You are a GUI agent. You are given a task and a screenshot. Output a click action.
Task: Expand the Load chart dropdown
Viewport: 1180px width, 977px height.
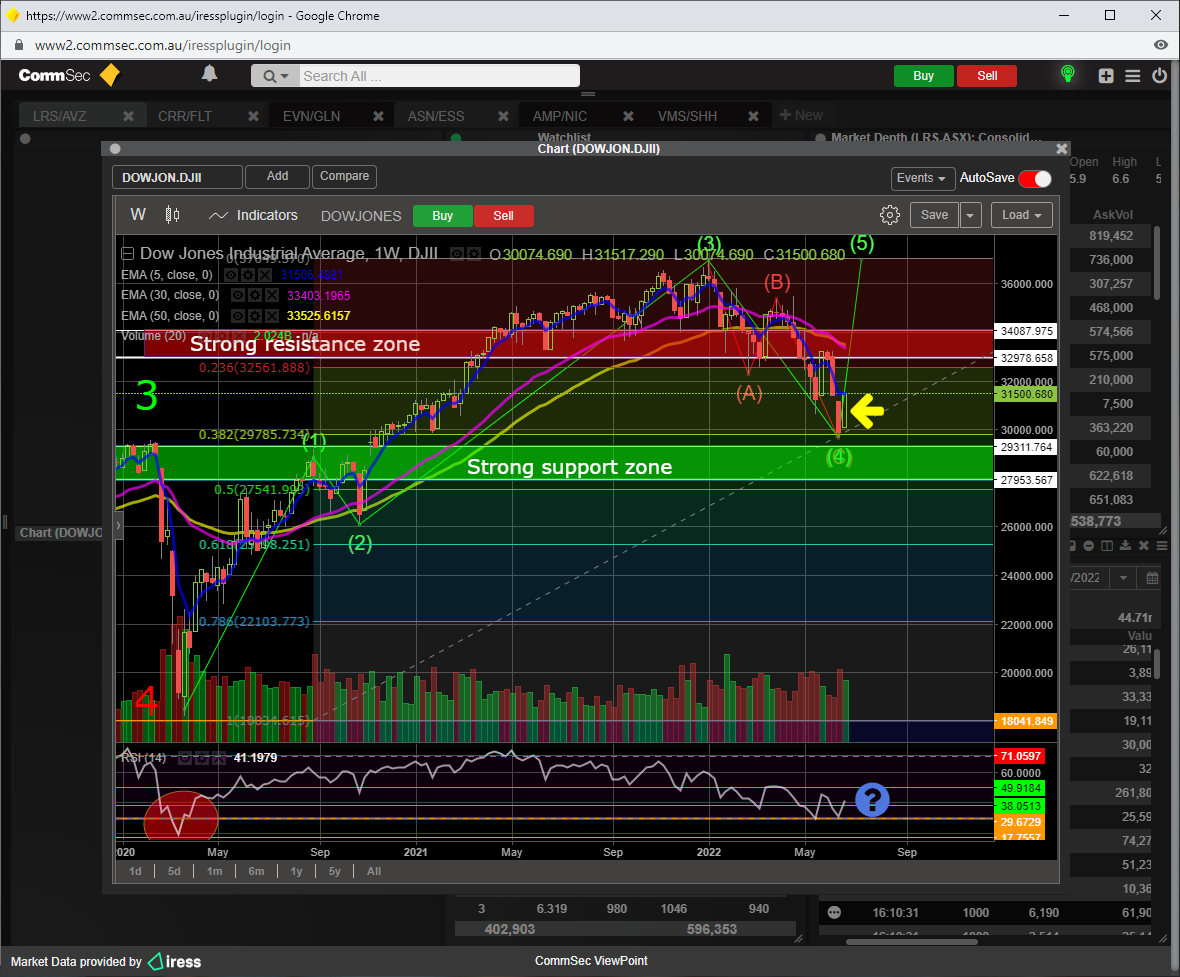[x=1021, y=215]
